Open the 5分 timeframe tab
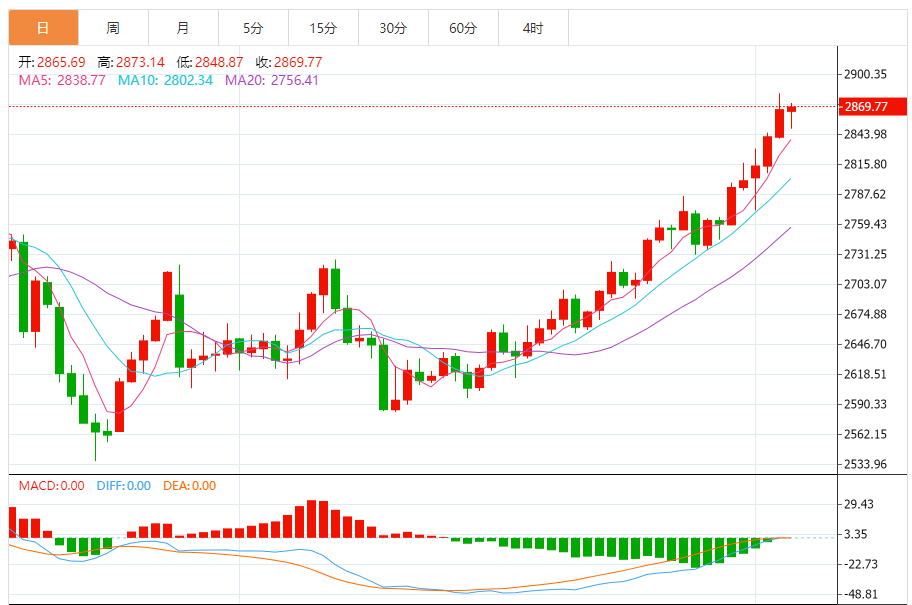Image resolution: width=912 pixels, height=605 pixels. (253, 27)
